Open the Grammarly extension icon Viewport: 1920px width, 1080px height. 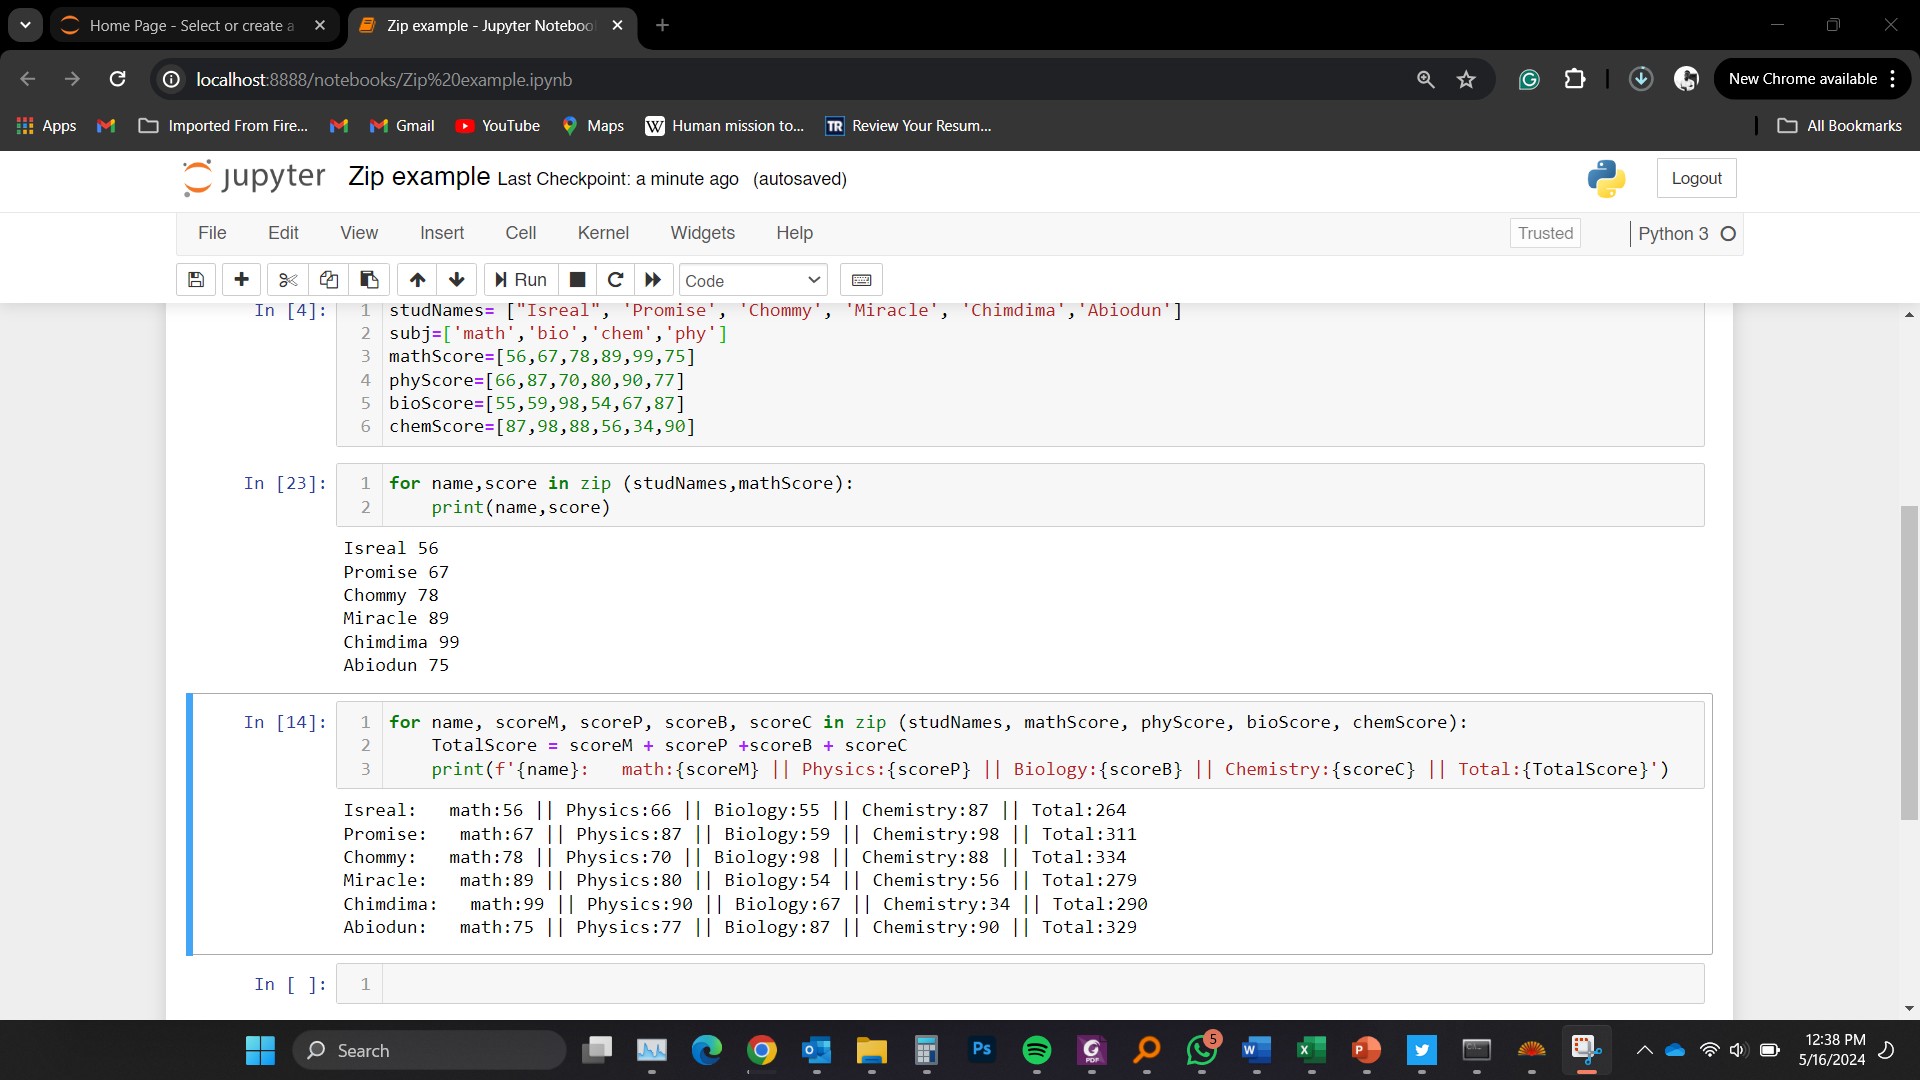(1529, 79)
